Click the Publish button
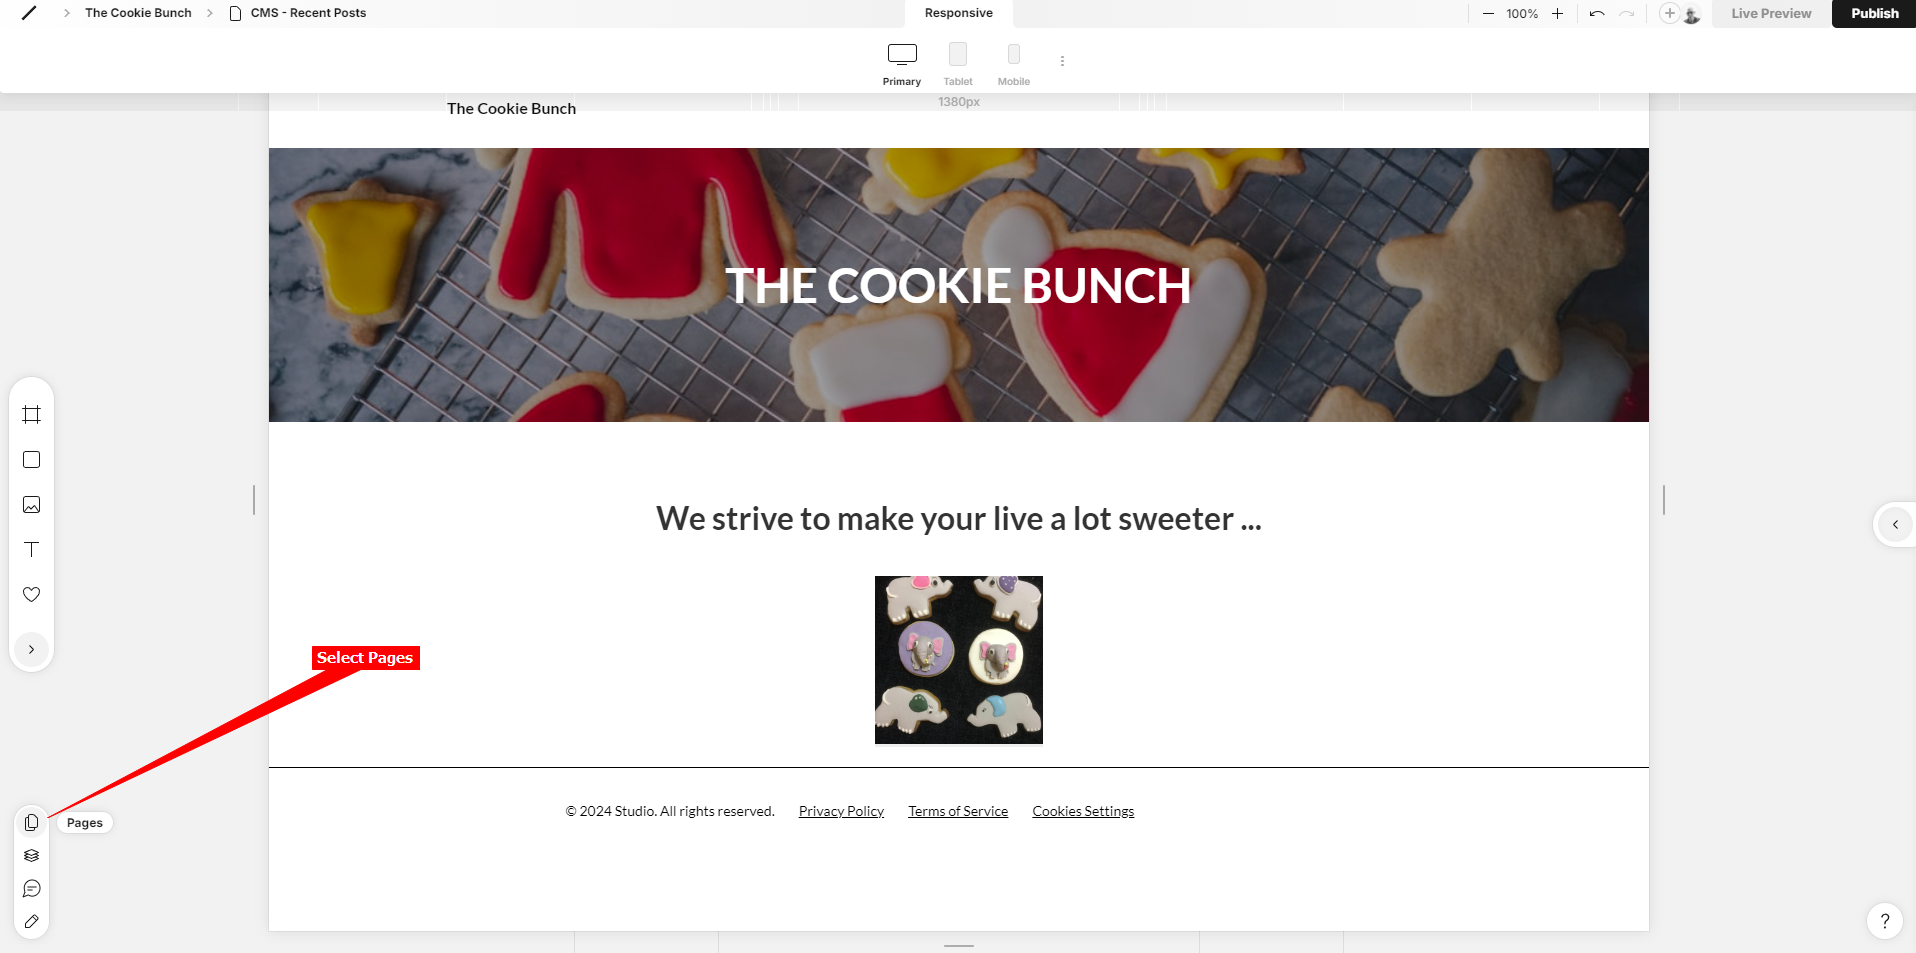The image size is (1916, 953). click(1874, 13)
